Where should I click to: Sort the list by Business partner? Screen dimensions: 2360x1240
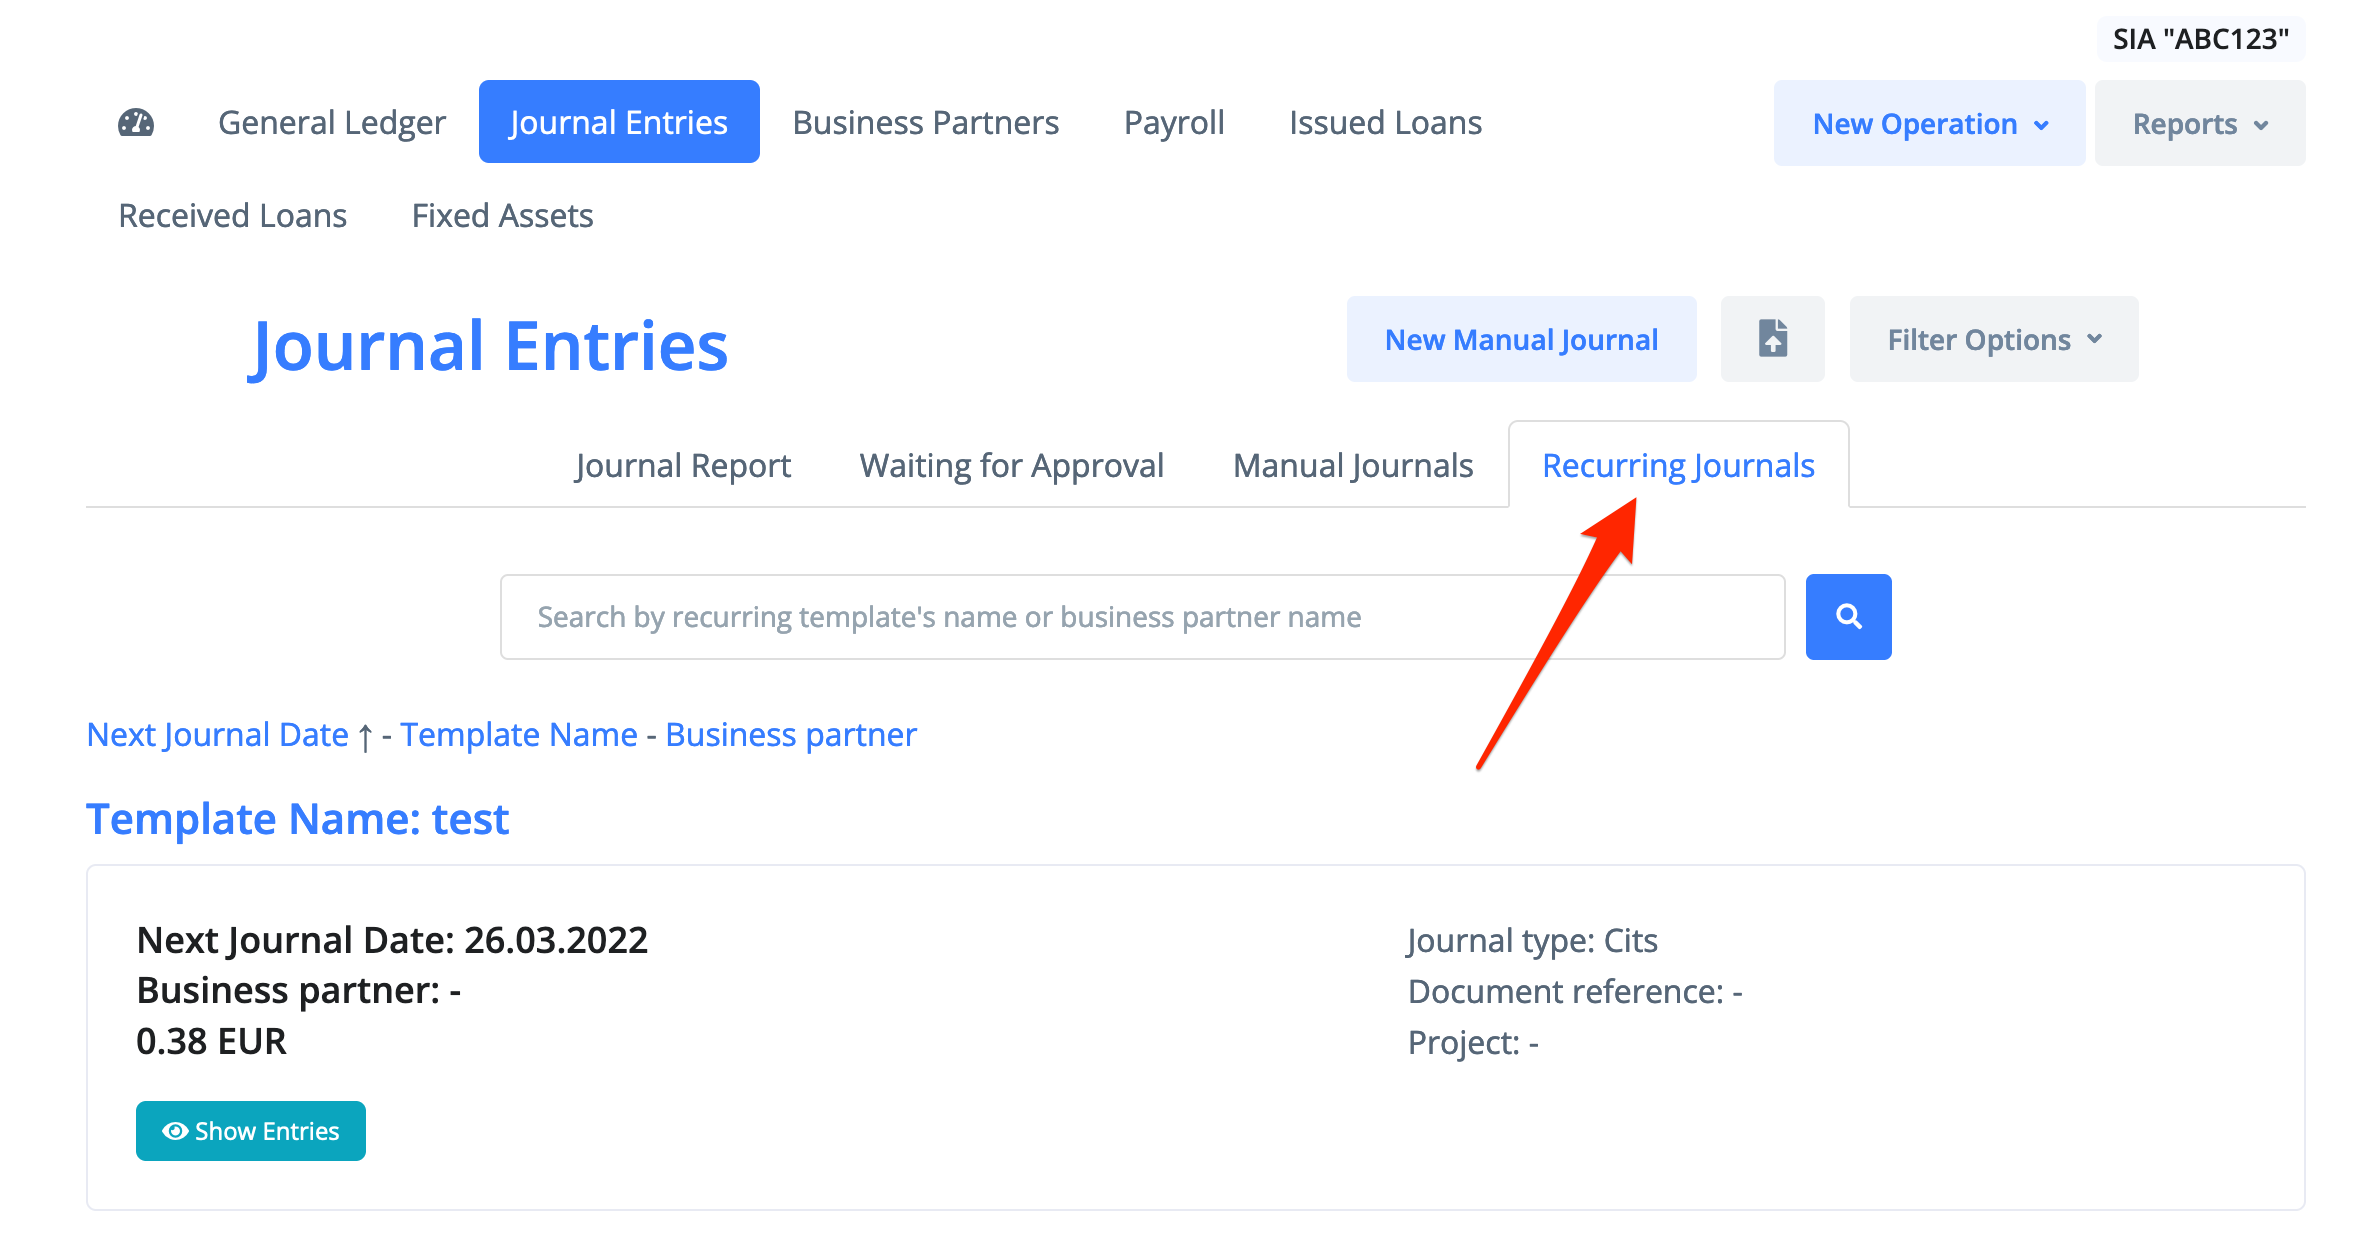(x=791, y=735)
